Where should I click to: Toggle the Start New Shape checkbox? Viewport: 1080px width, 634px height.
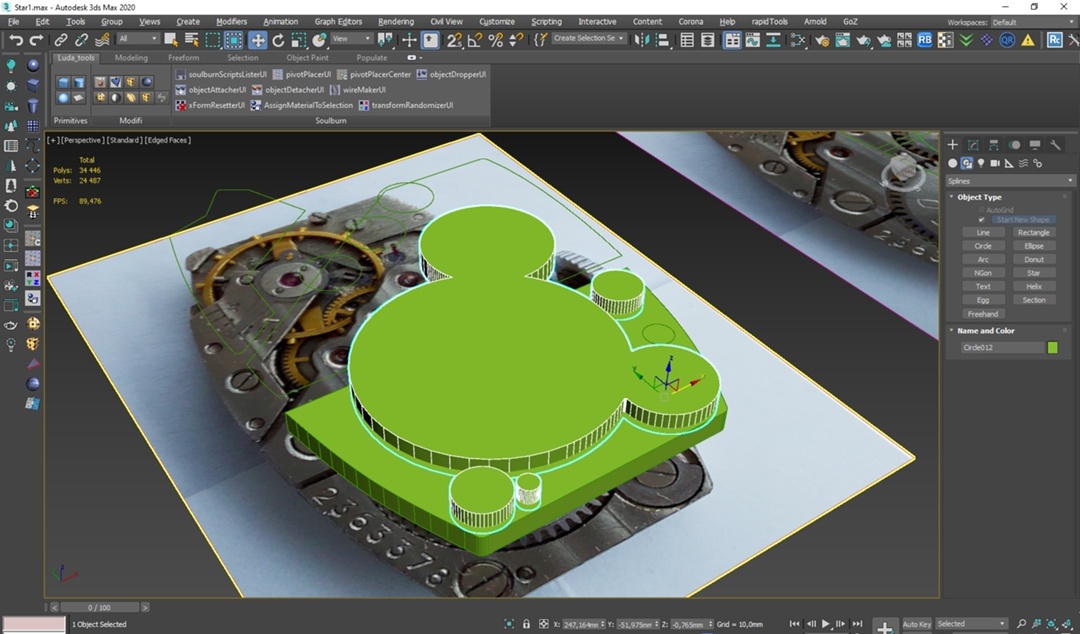point(982,220)
